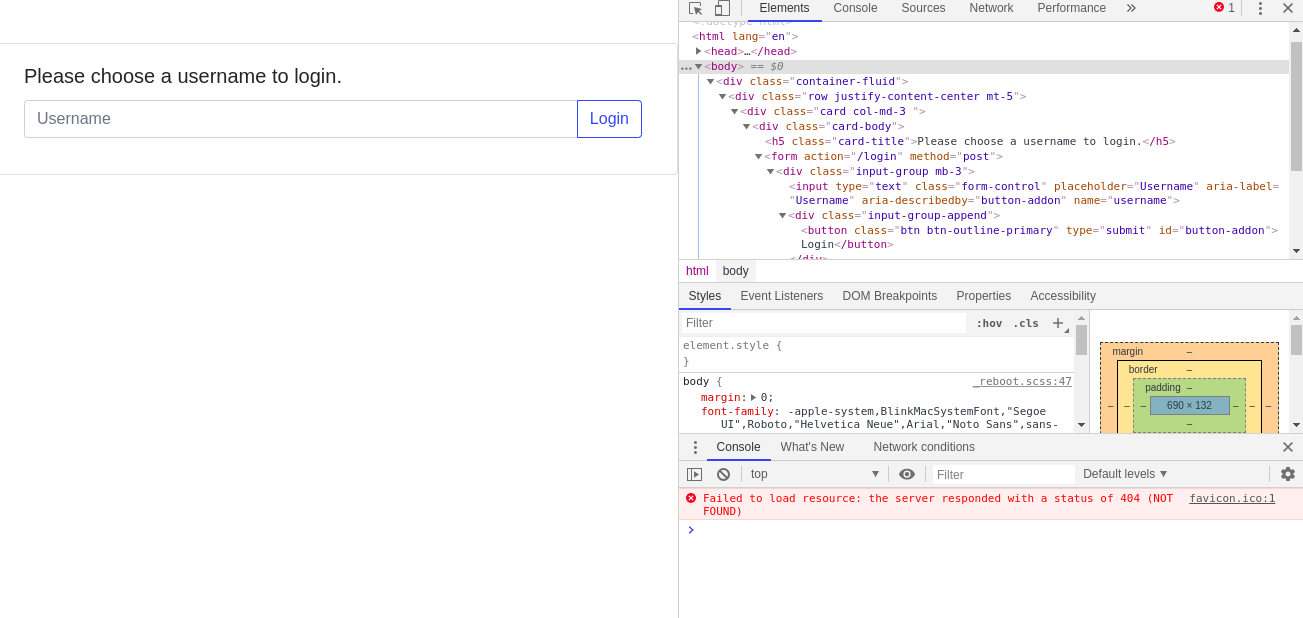1303x618 pixels.
Task: Expand the head element node
Action: coord(699,51)
